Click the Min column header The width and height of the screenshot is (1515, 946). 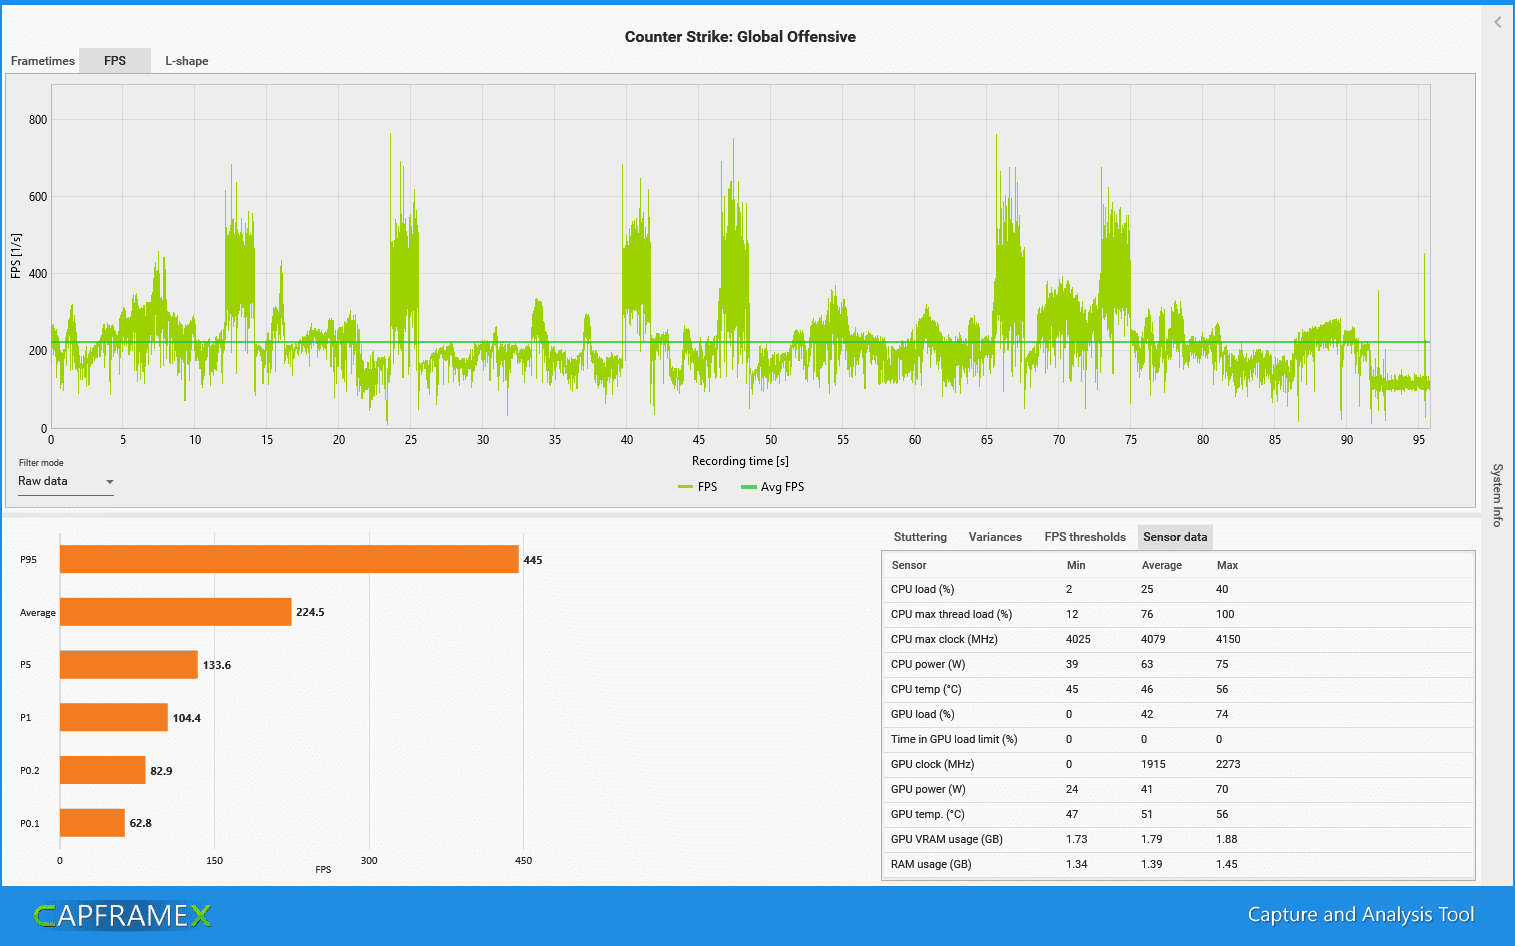(1076, 565)
